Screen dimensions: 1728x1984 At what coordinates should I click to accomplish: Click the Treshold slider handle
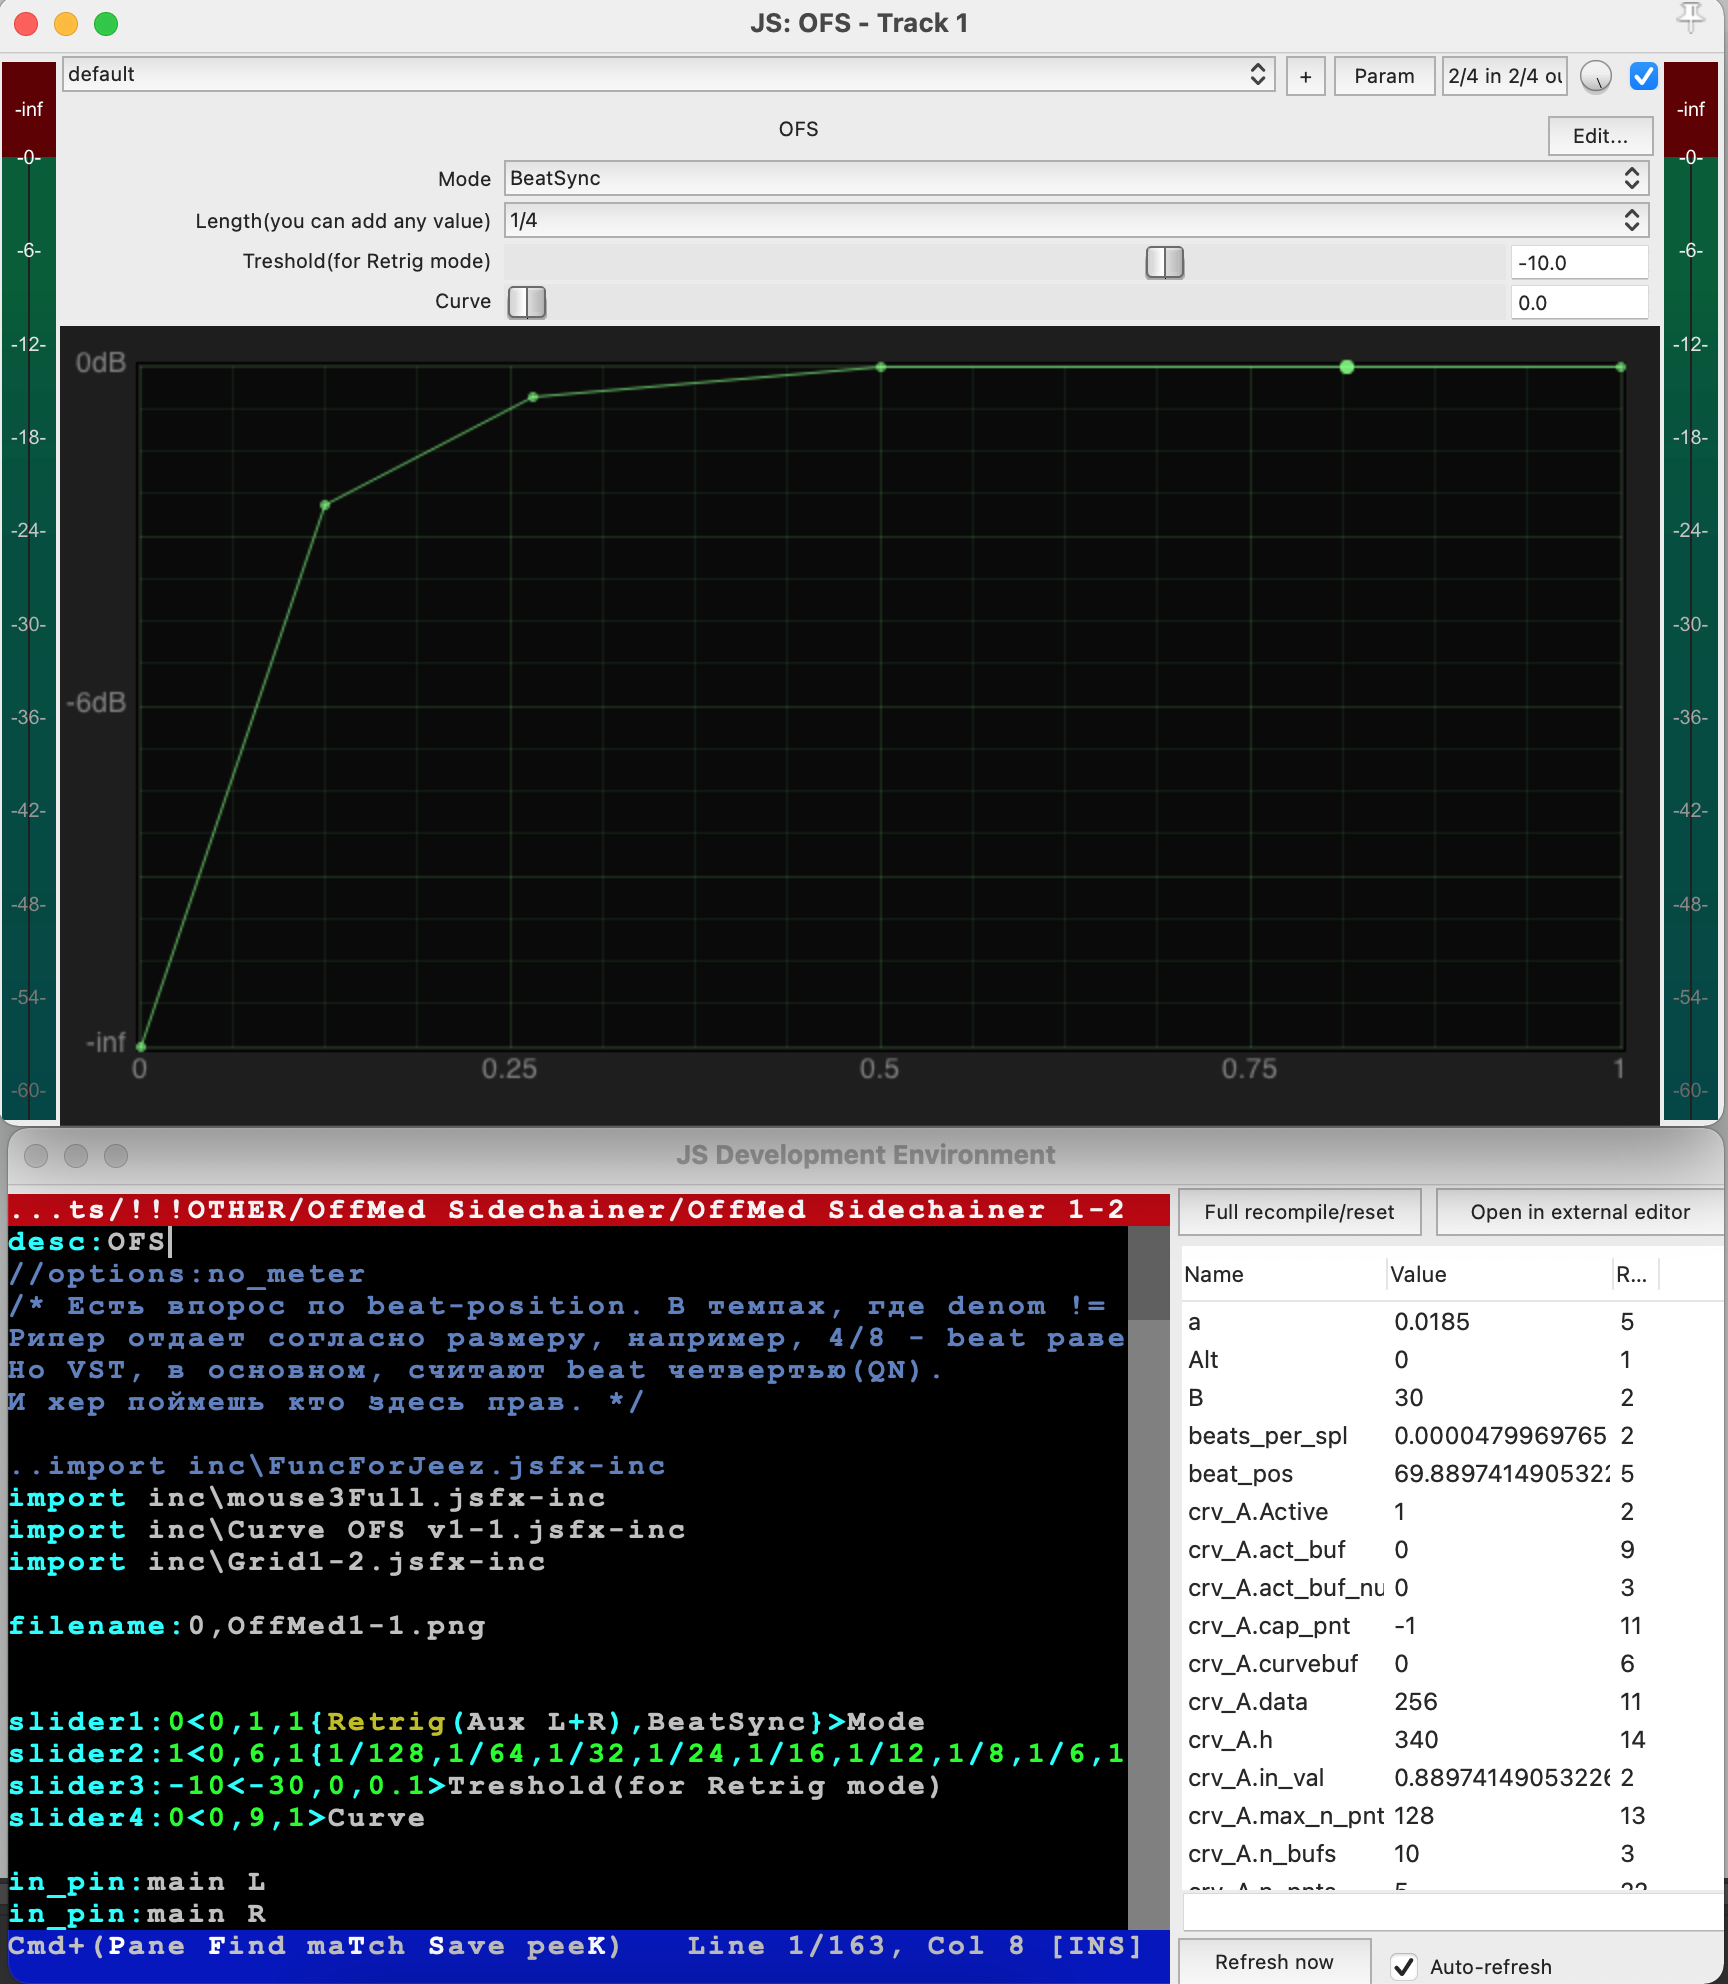1164,262
